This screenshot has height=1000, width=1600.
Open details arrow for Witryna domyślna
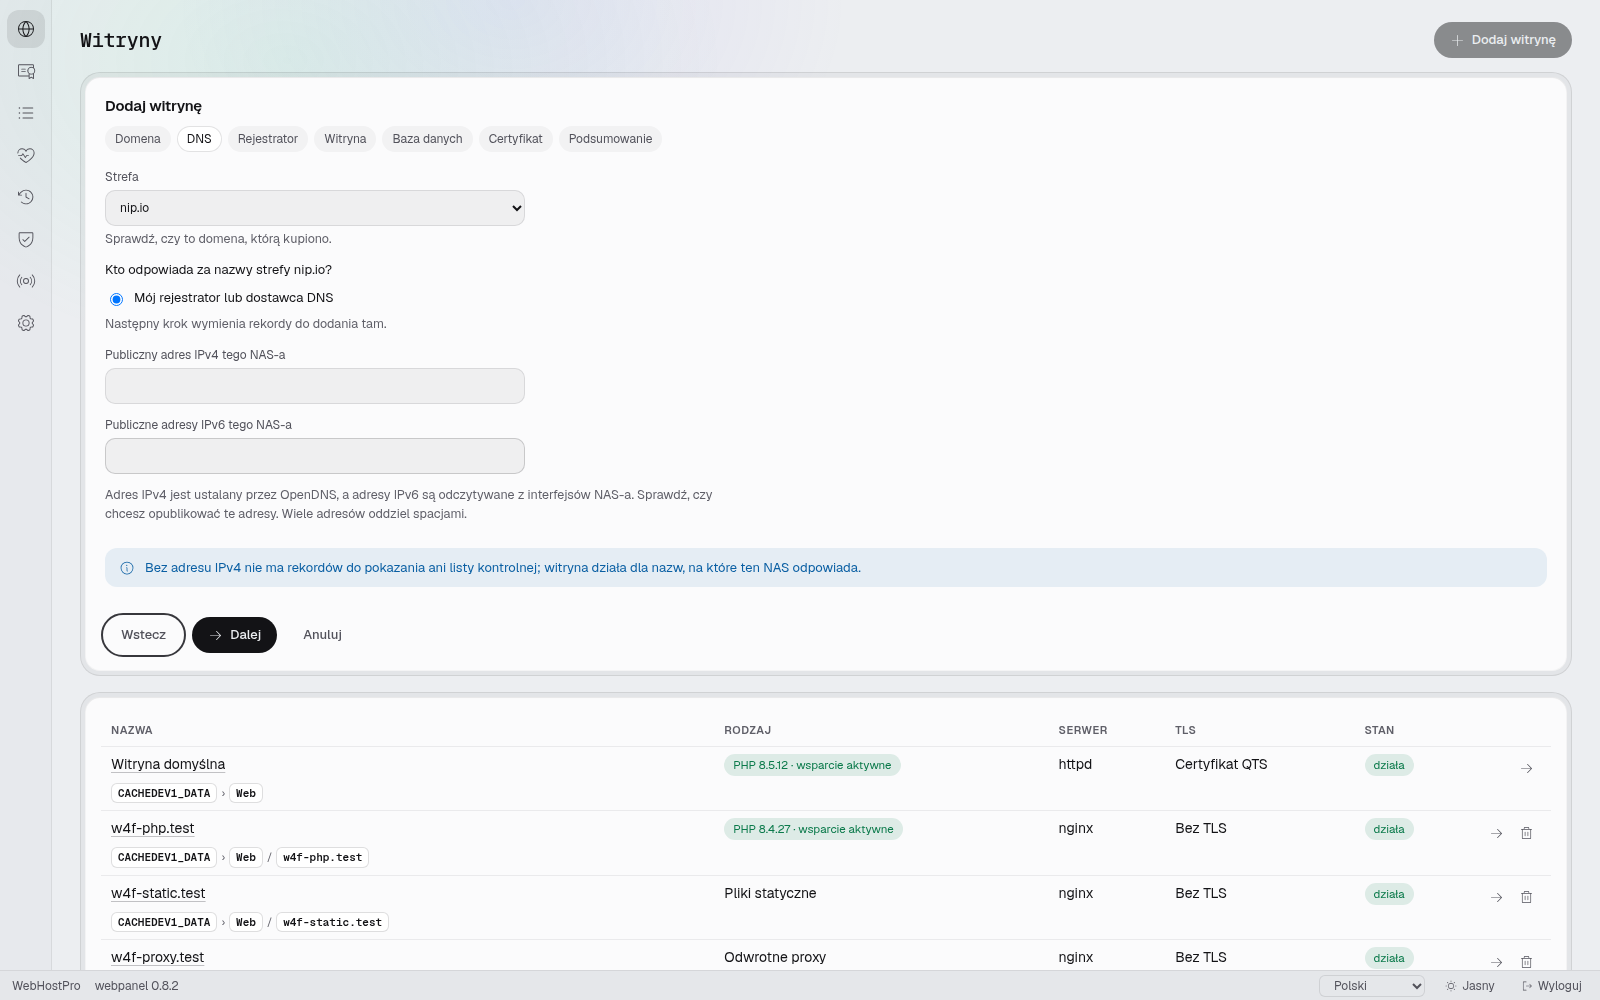pyautogui.click(x=1526, y=768)
